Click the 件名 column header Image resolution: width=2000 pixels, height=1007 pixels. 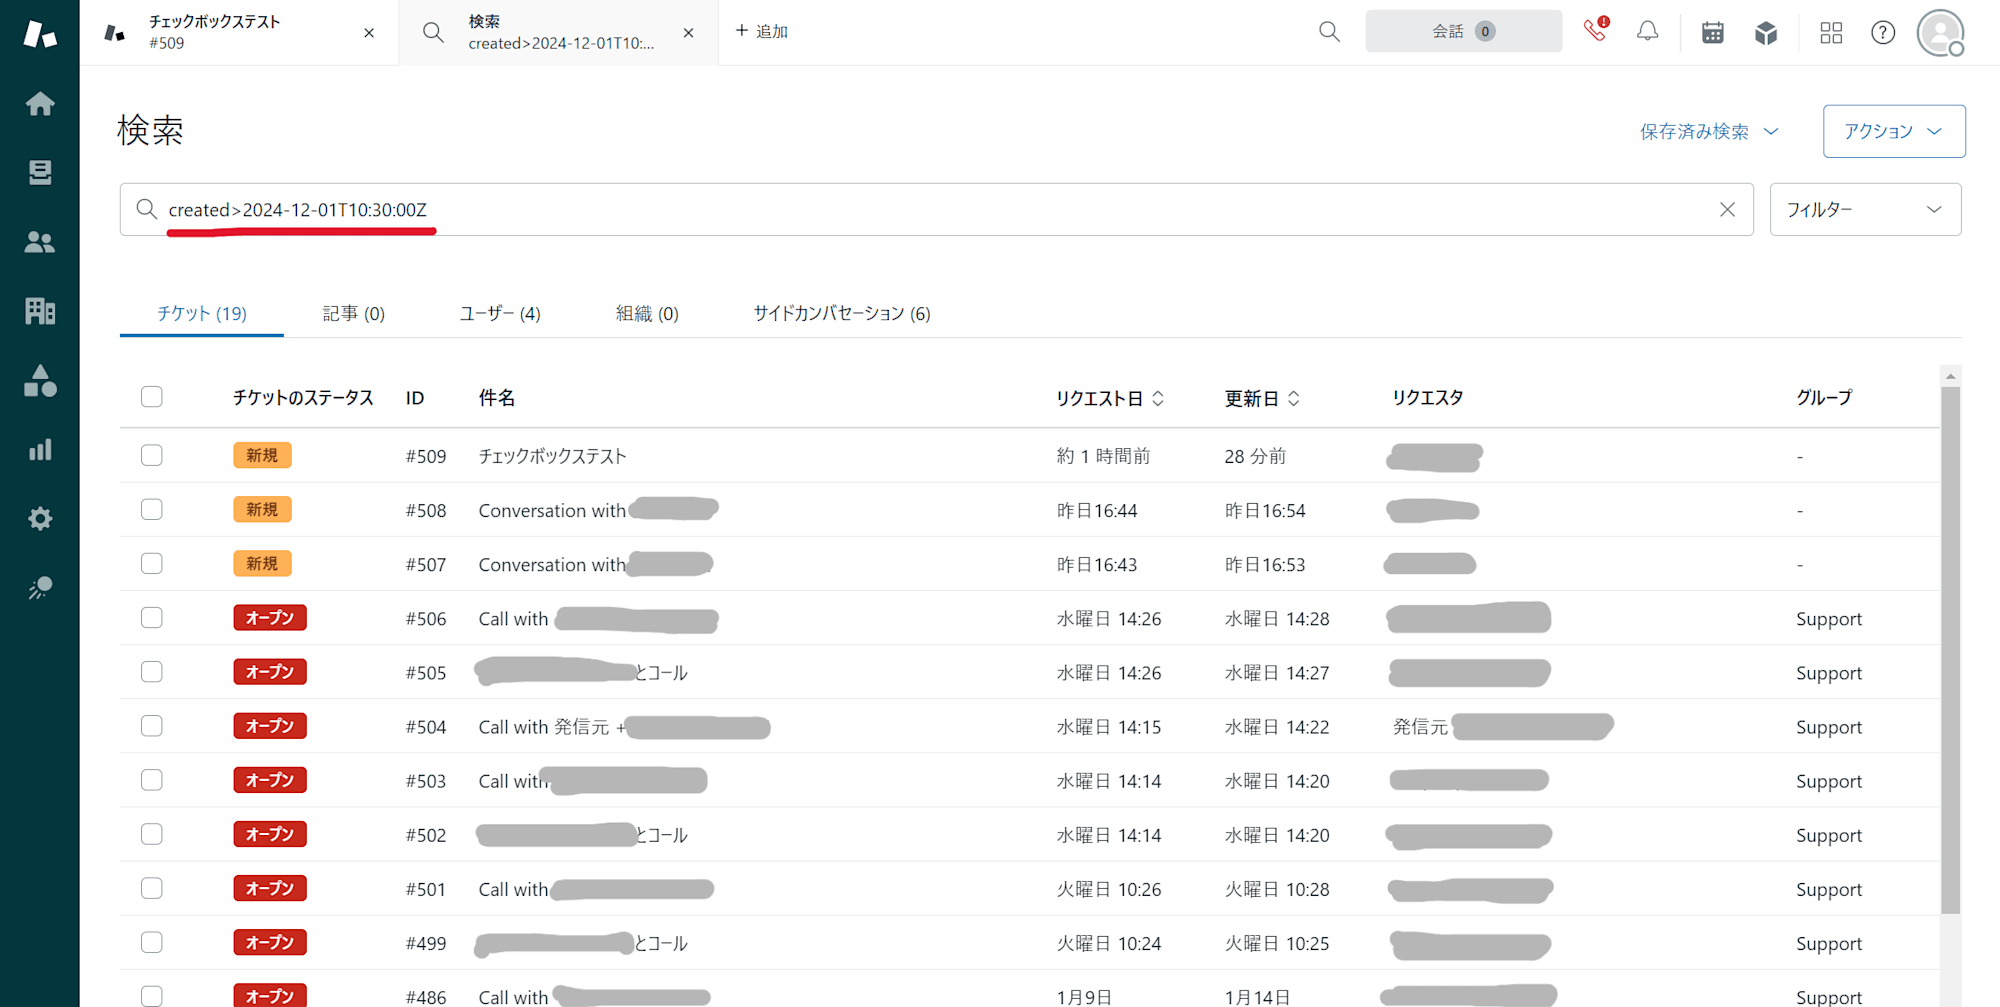497,397
